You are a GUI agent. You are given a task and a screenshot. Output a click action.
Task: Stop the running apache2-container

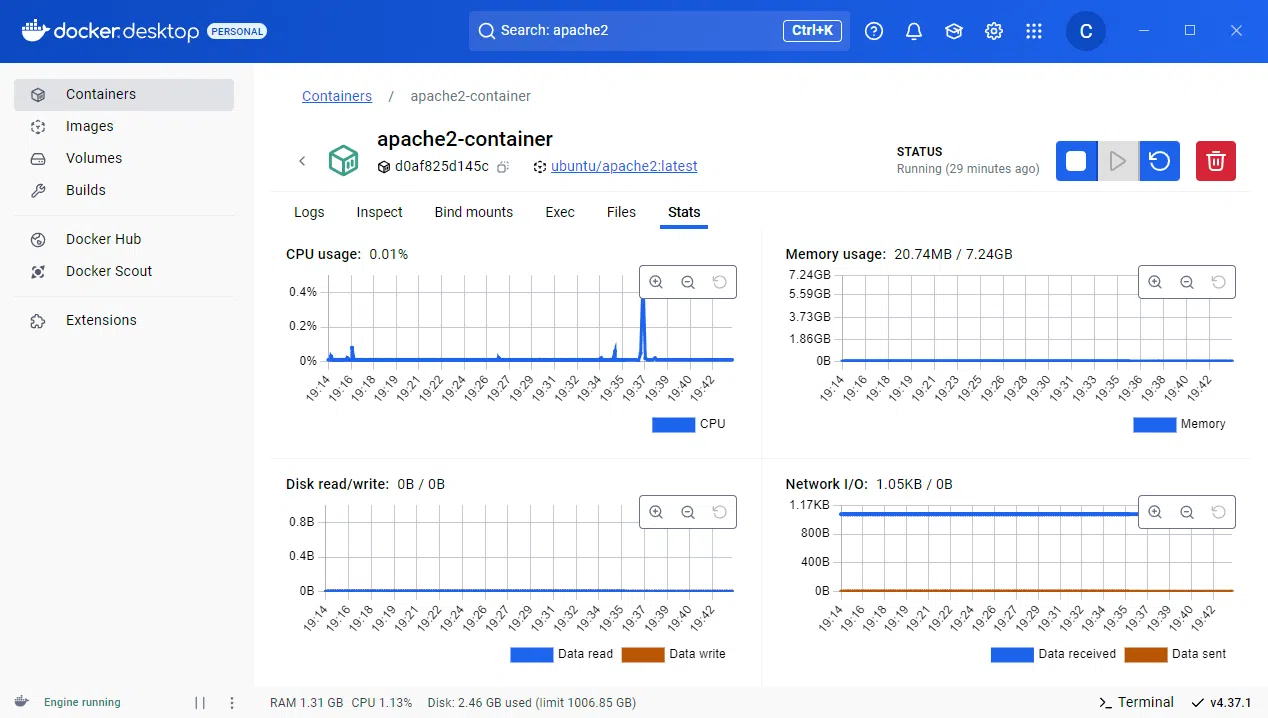click(1076, 160)
